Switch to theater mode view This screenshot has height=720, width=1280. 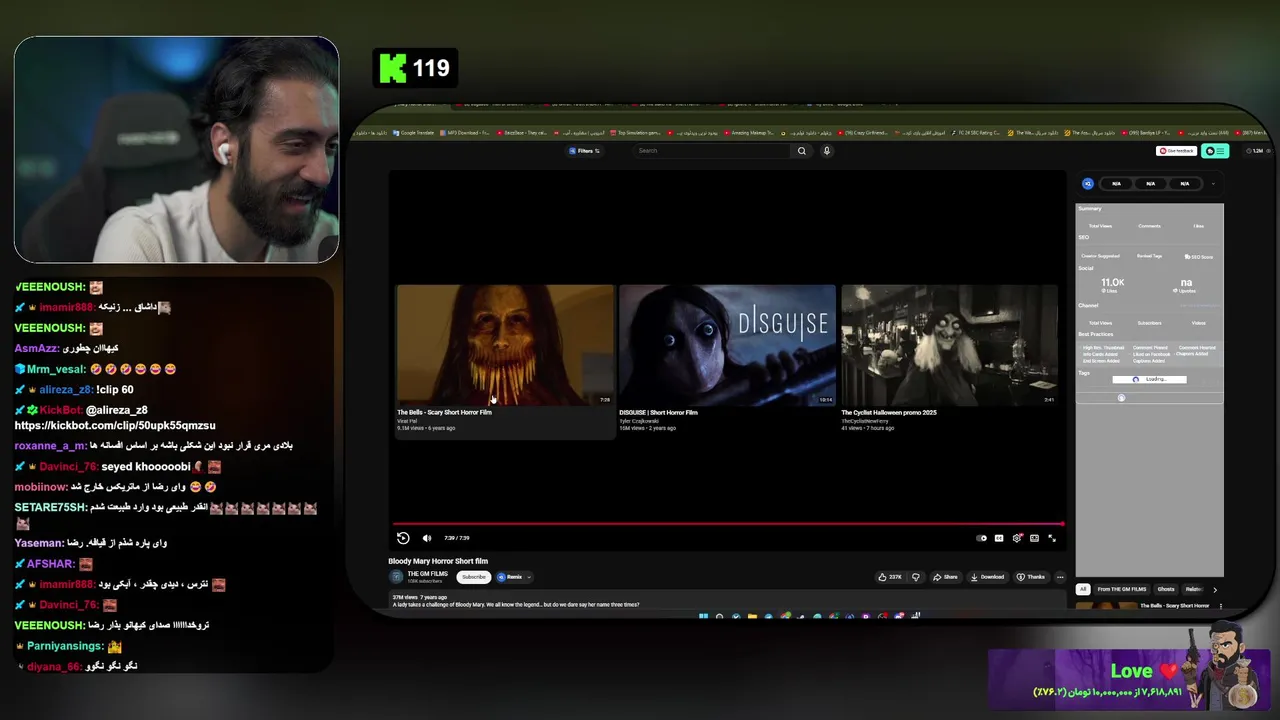(1034, 538)
